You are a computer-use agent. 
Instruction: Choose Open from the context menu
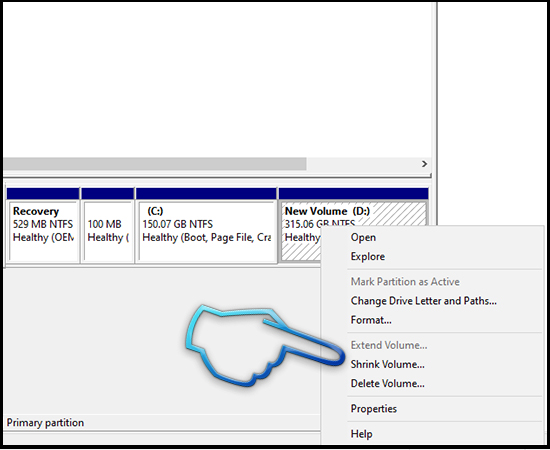(x=363, y=237)
